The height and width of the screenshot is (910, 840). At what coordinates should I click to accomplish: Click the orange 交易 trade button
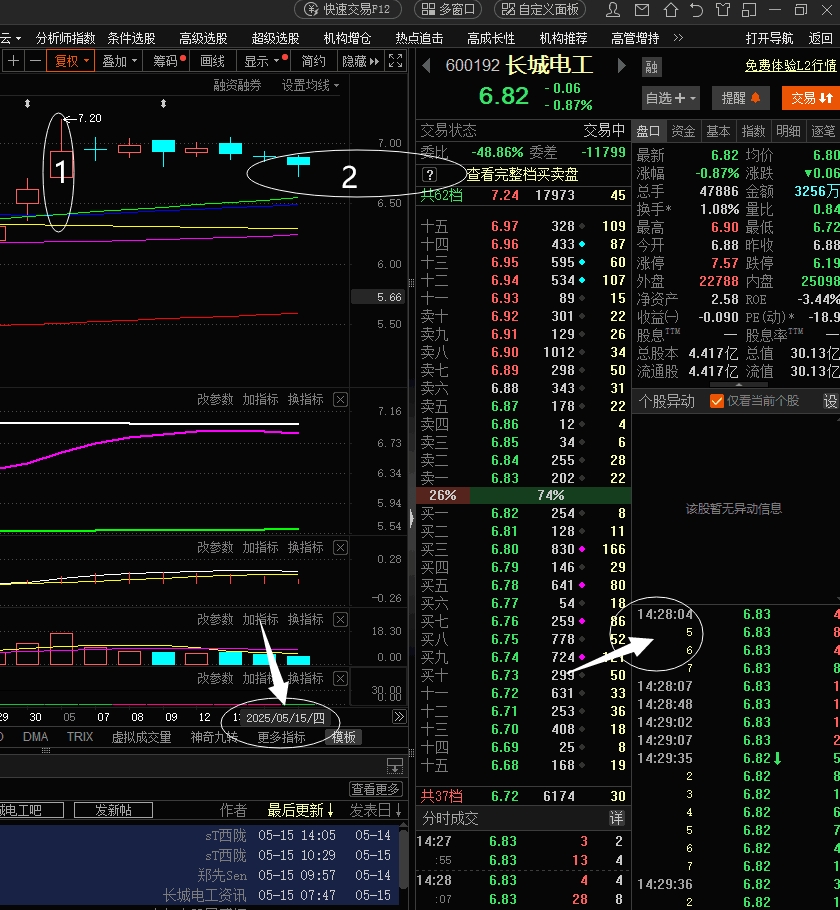[x=812, y=98]
